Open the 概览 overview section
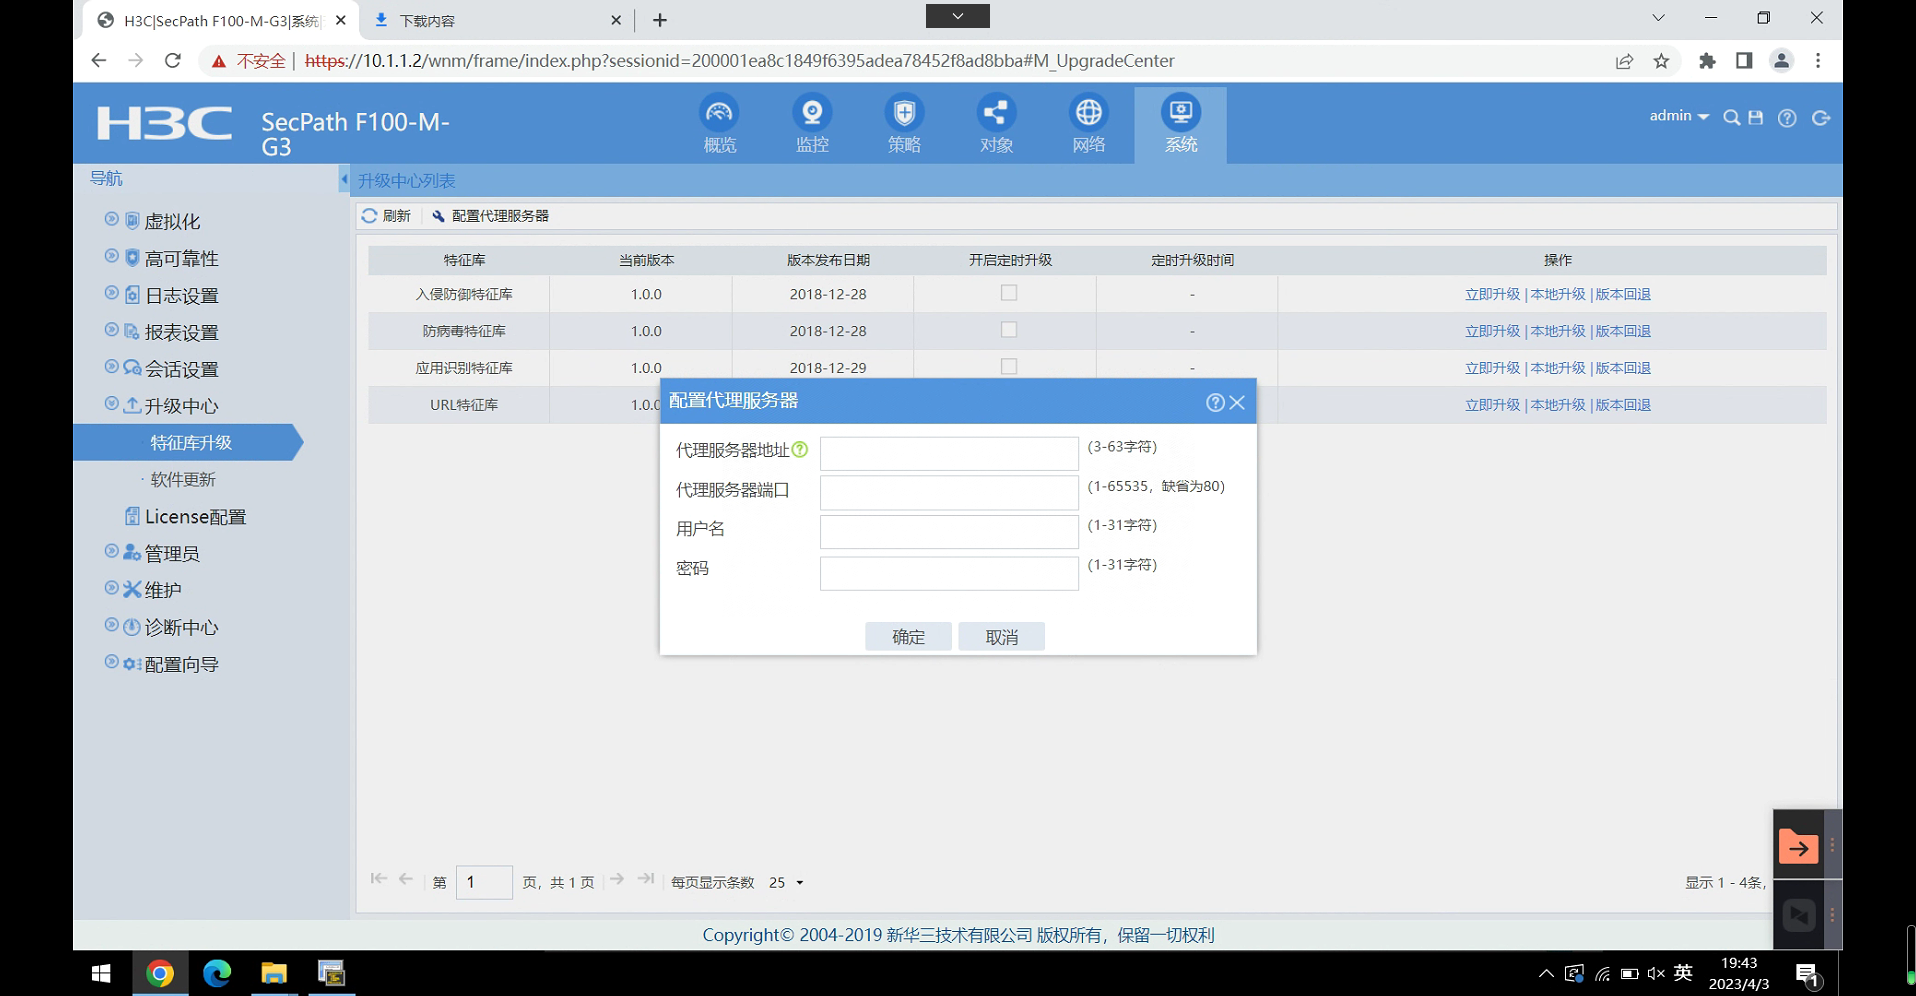This screenshot has width=1916, height=996. [x=719, y=124]
